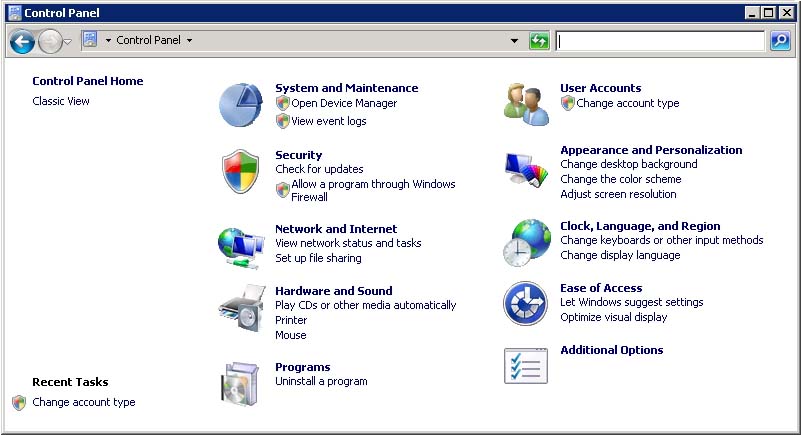This screenshot has height=435, width=801.
Task: Choose Adjust screen resolution
Action: coord(618,194)
